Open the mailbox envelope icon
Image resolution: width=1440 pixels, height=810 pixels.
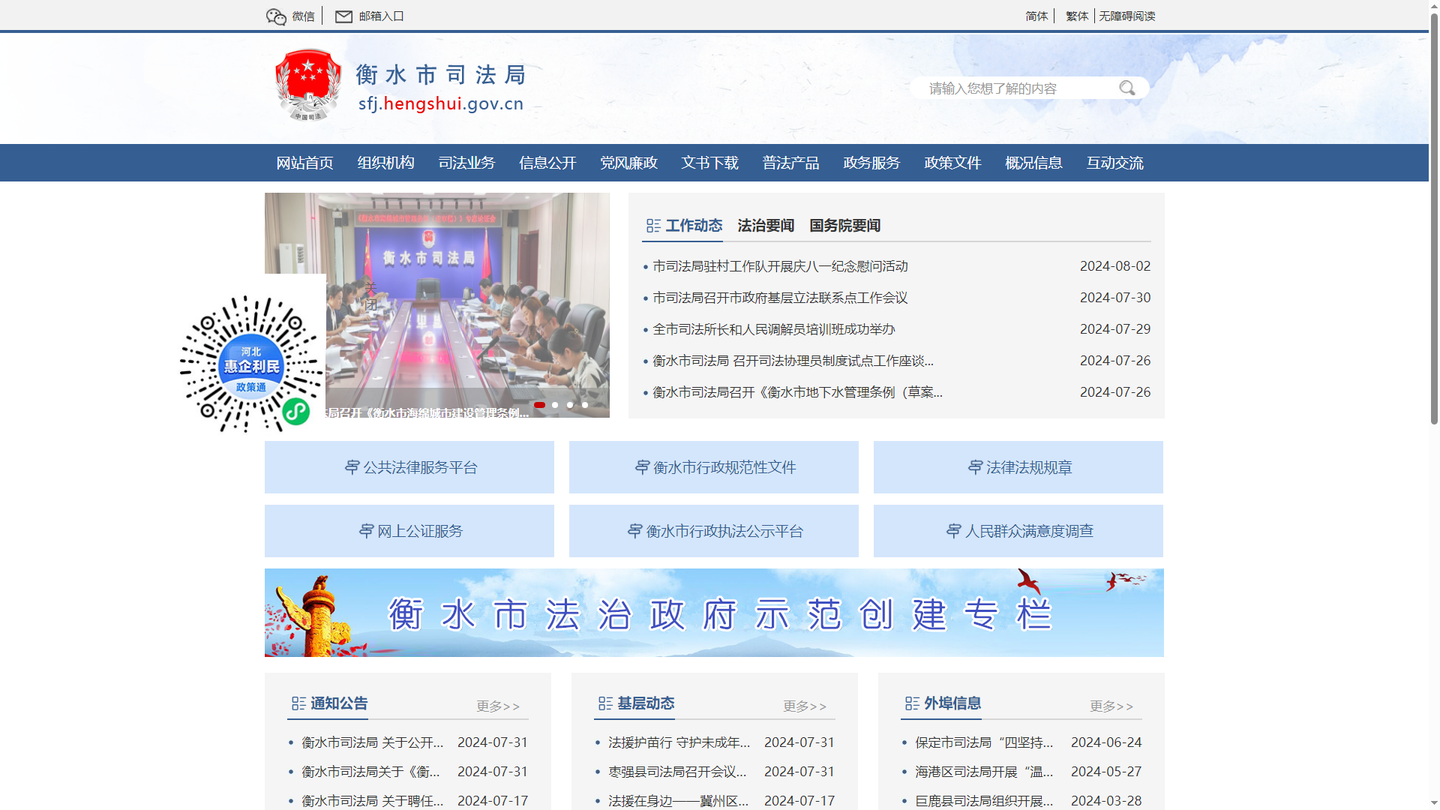[x=343, y=16]
